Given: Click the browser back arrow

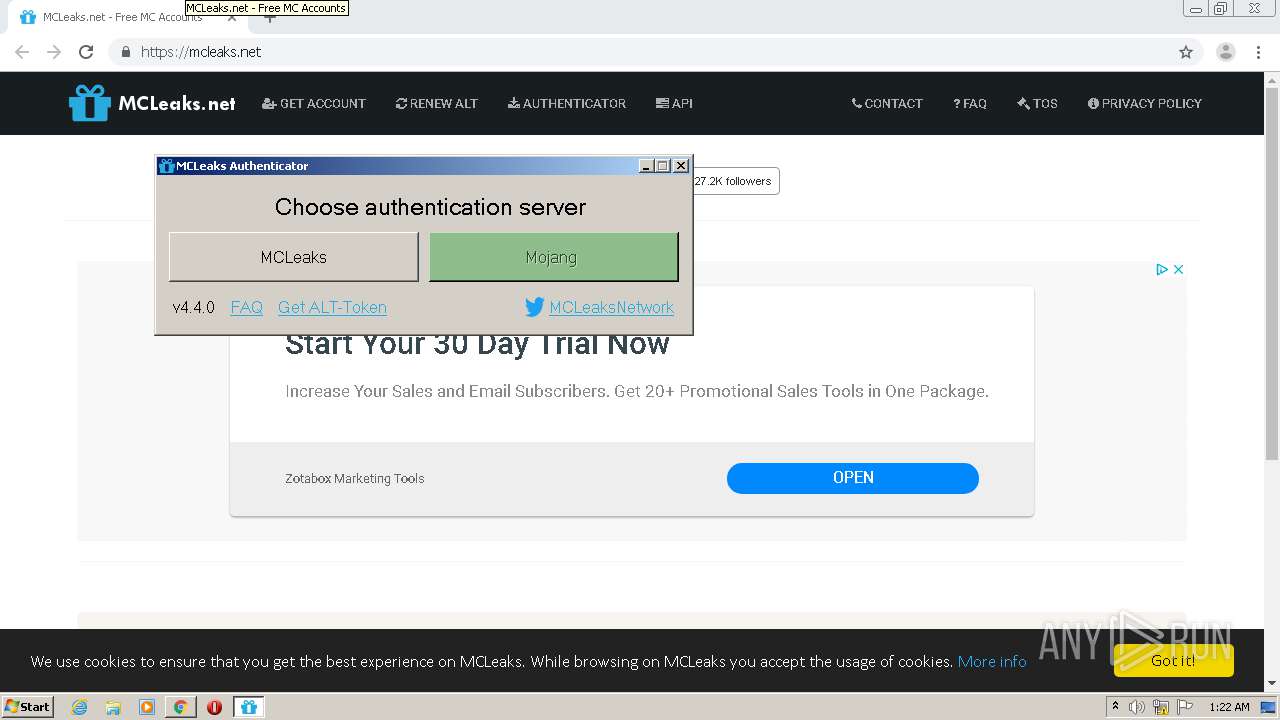Looking at the screenshot, I should point(22,52).
